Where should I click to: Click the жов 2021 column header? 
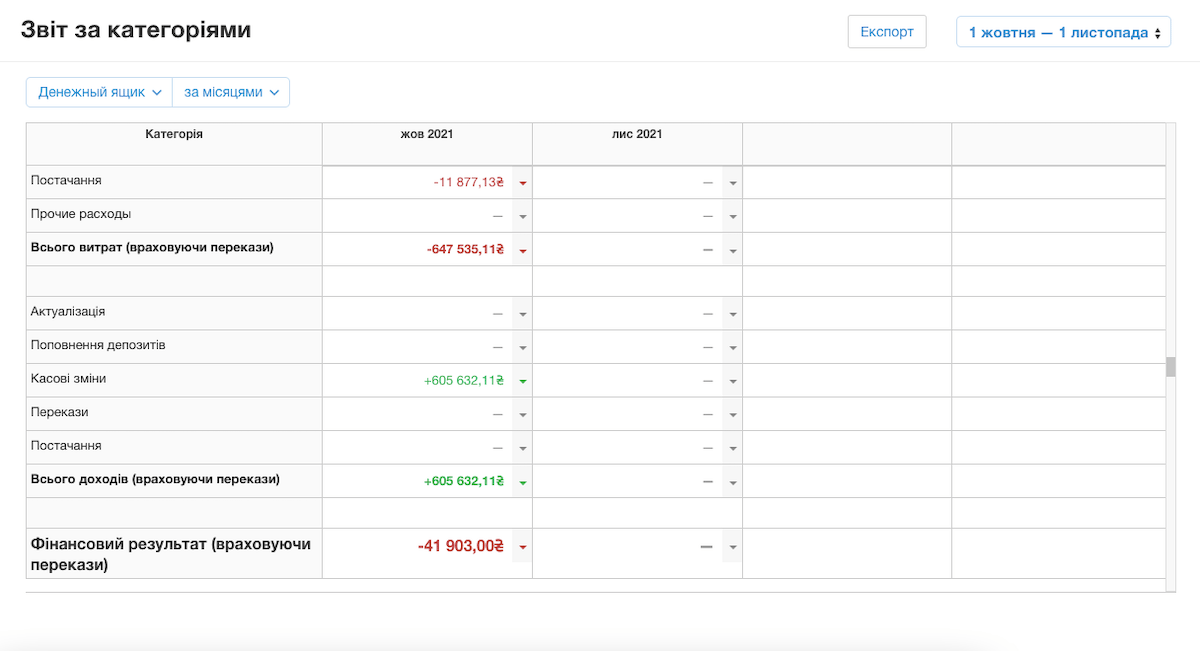(427, 134)
